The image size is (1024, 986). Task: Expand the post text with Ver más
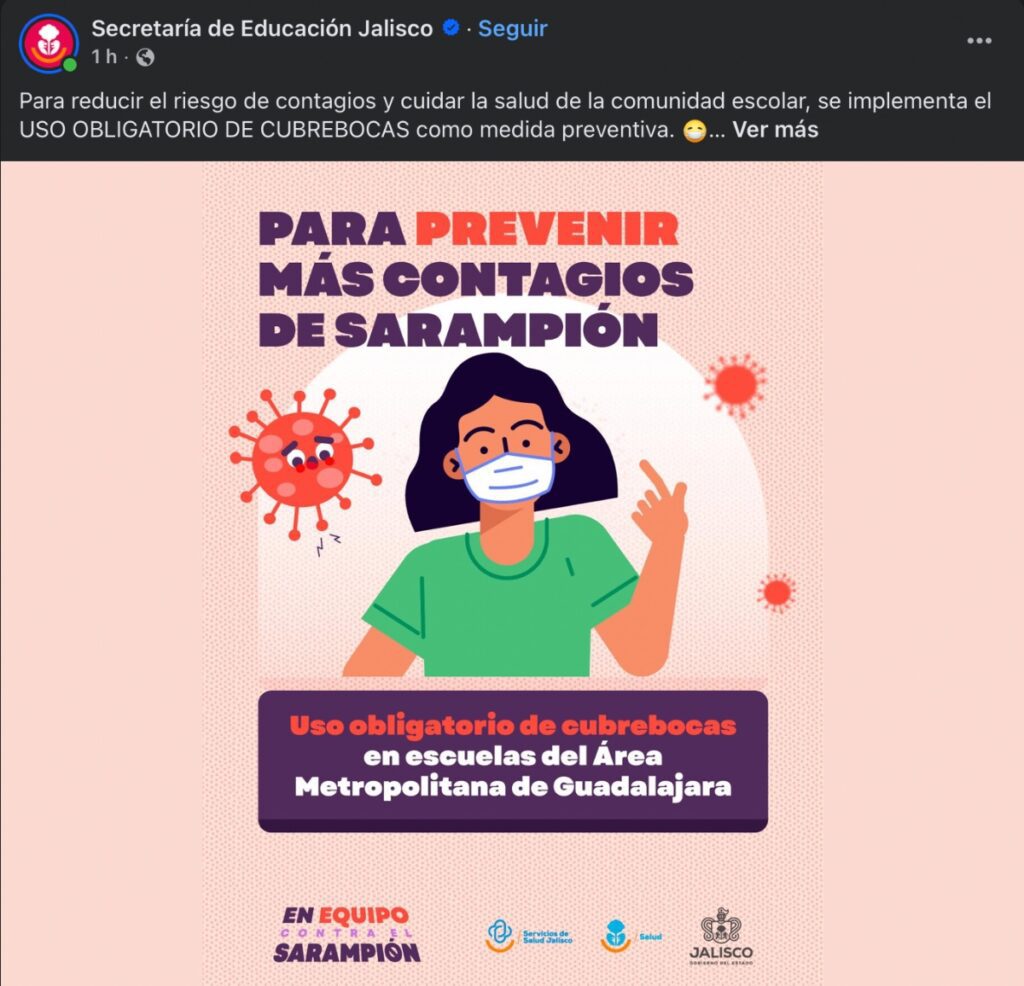click(x=775, y=129)
